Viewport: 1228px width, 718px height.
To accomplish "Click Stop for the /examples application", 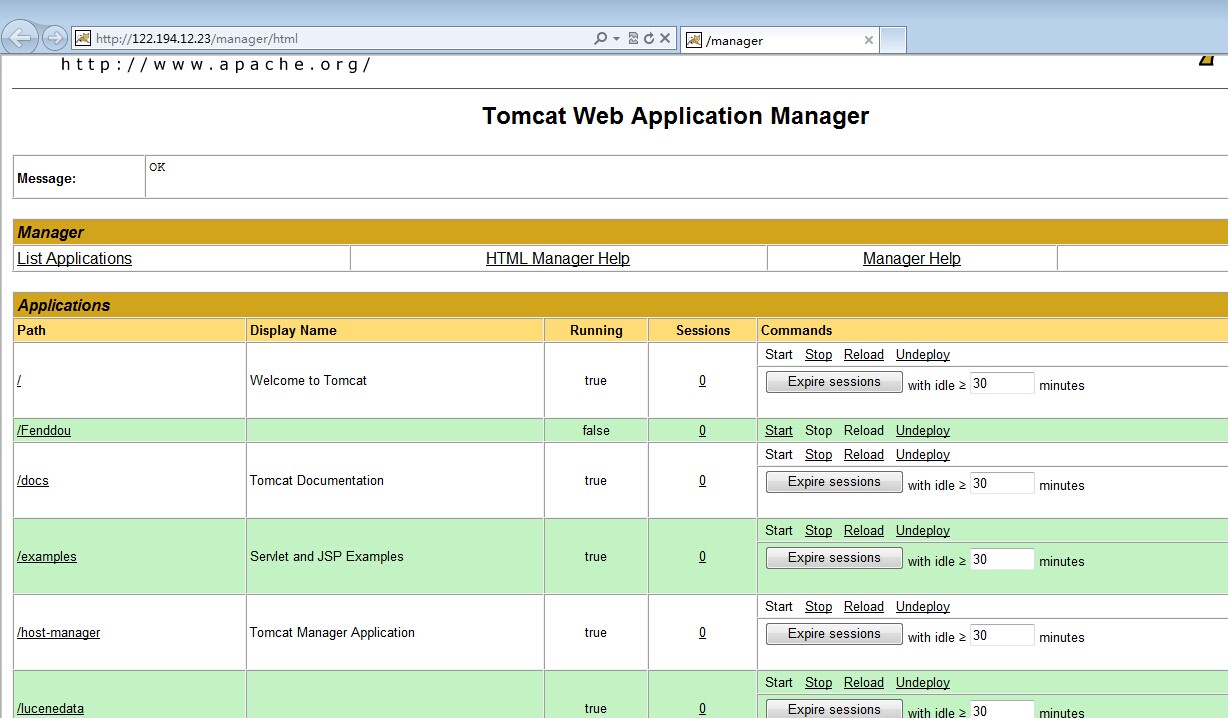I will click(818, 530).
